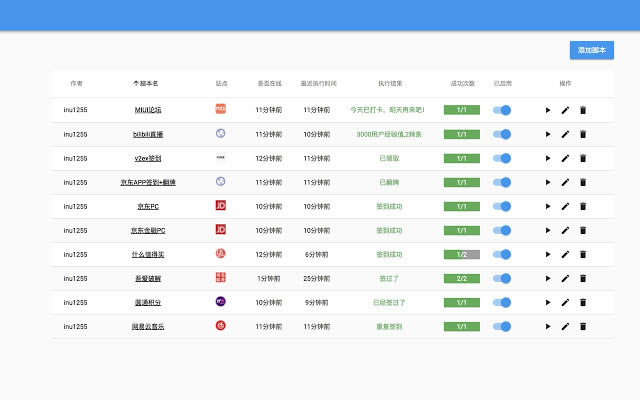Open the v2ex签到 script link
Image resolution: width=640 pixels, height=400 pixels.
pyautogui.click(x=148, y=158)
